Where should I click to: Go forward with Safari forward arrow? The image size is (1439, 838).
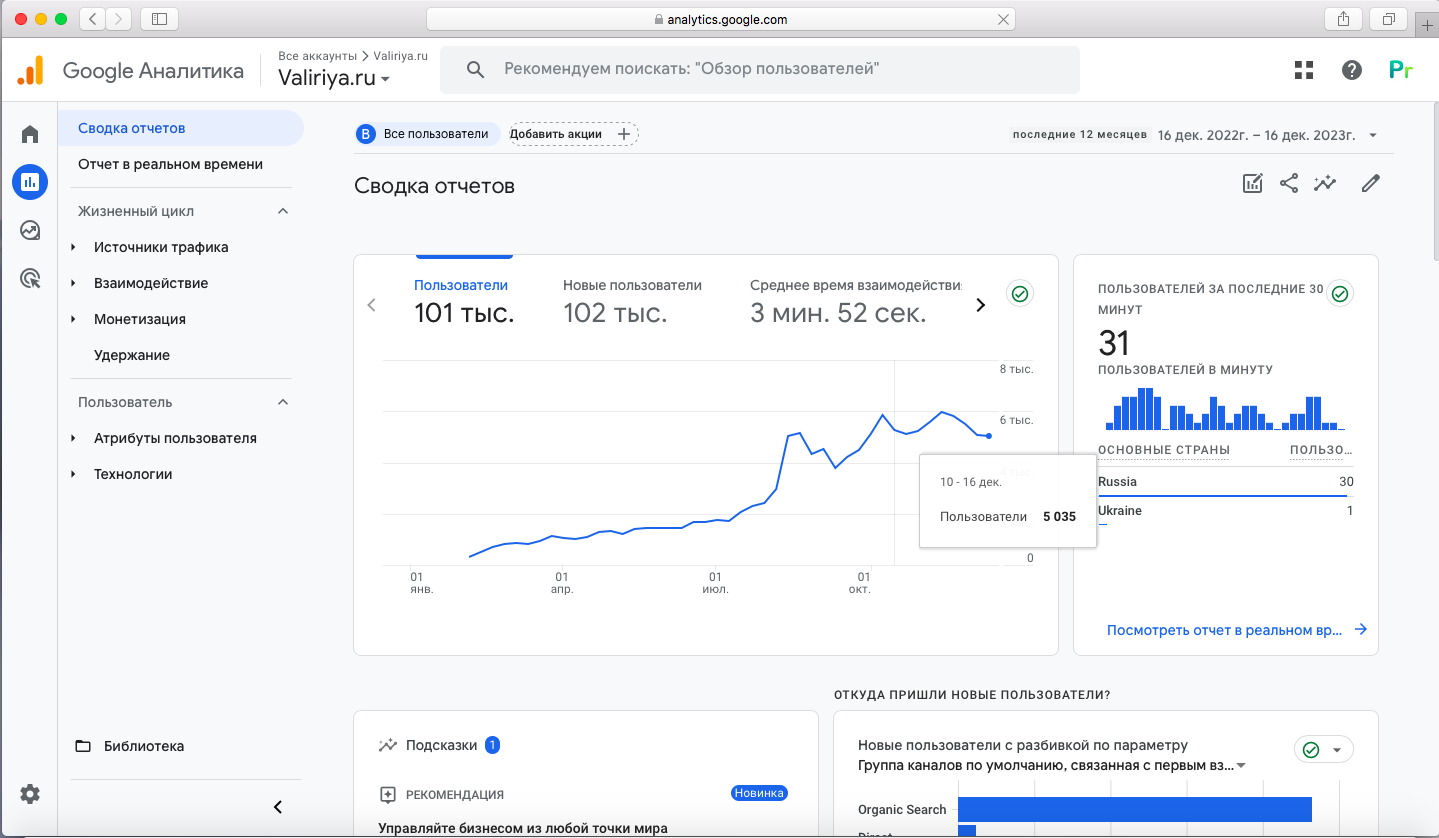119,19
